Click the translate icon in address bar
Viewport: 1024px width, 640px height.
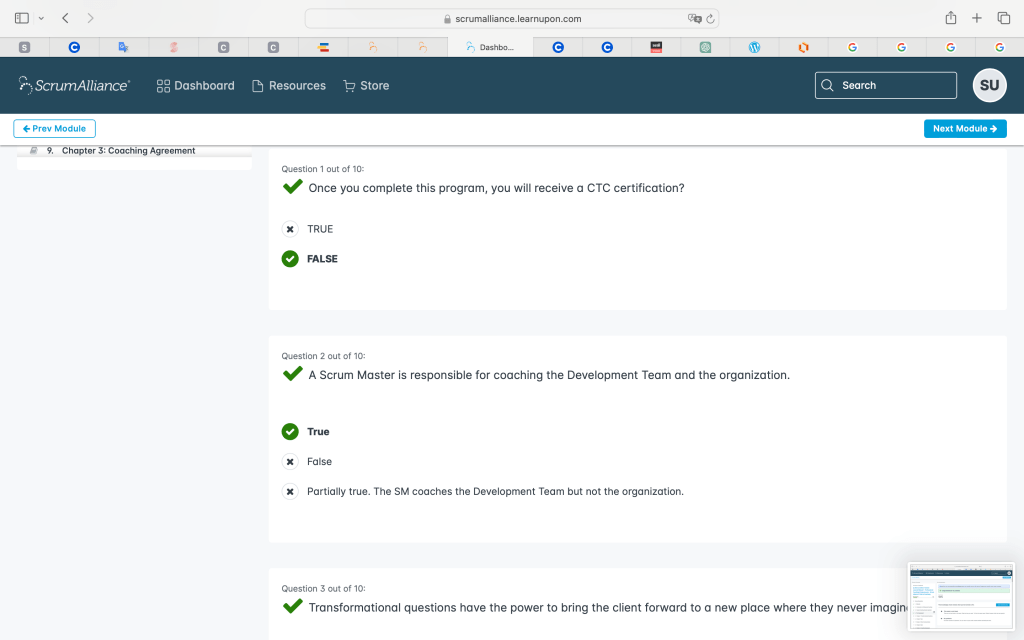tap(694, 19)
